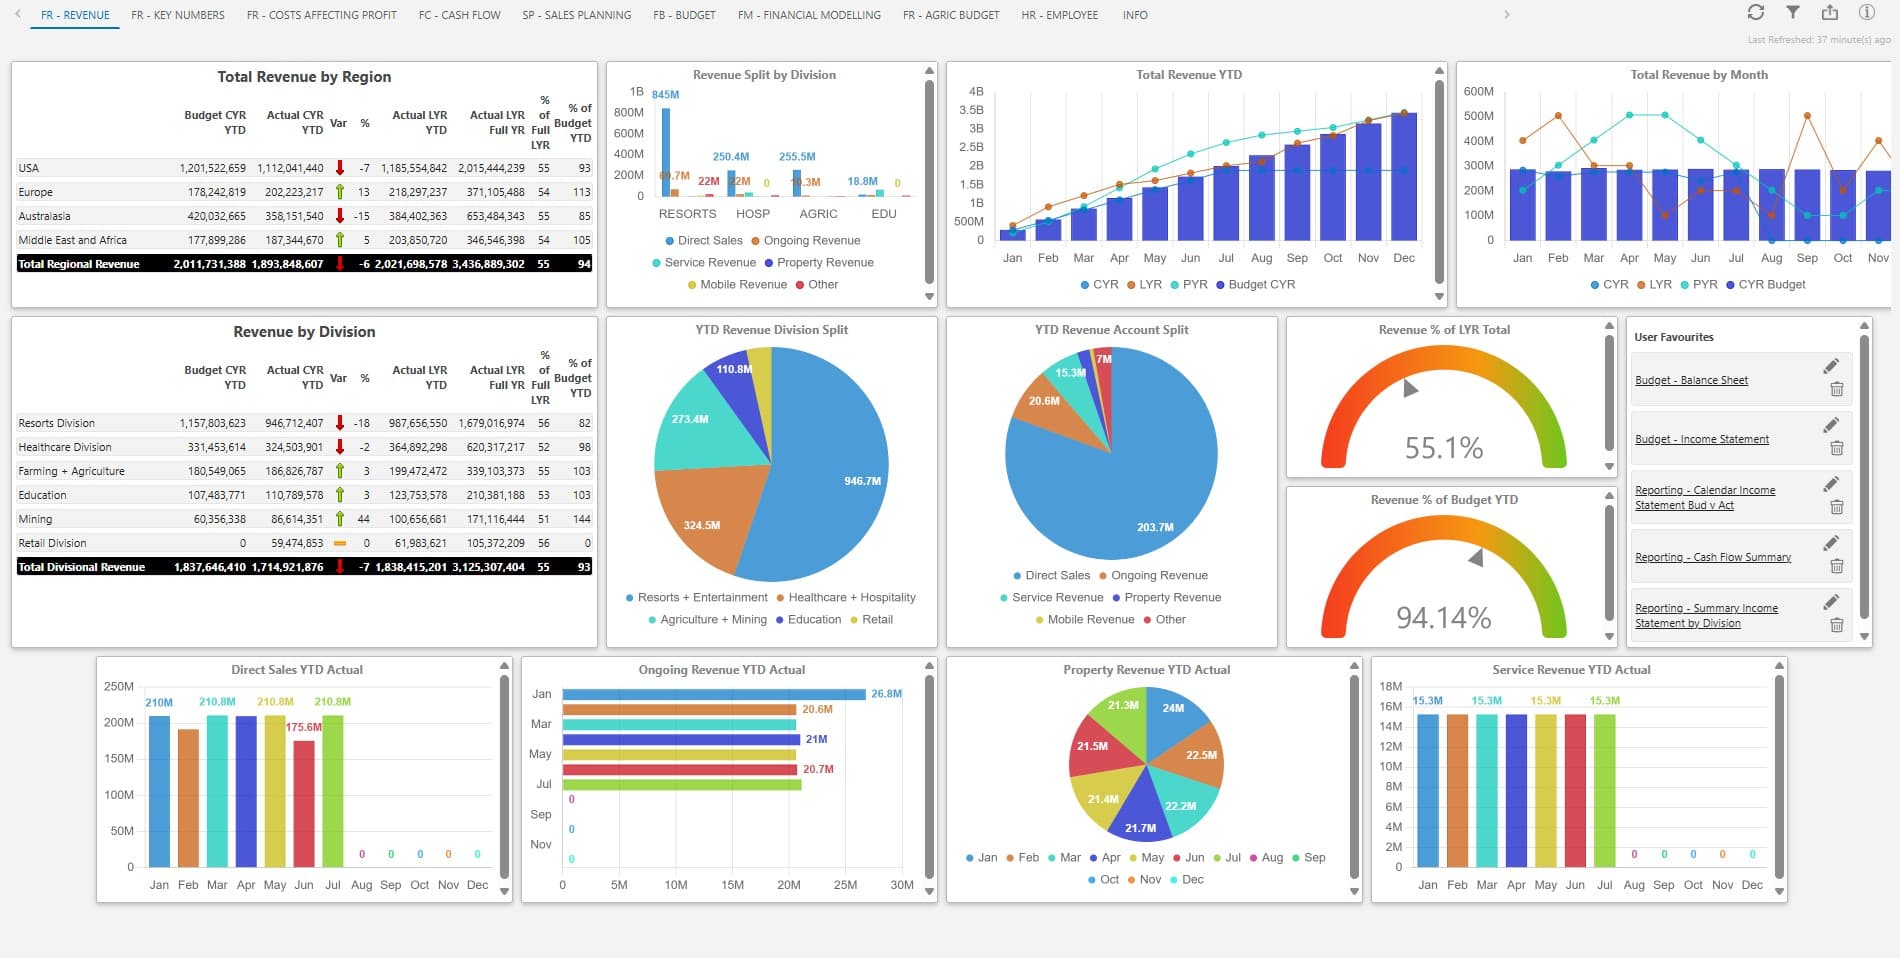
Task: Open Budget - Balance Sheet link
Action: (x=1692, y=380)
